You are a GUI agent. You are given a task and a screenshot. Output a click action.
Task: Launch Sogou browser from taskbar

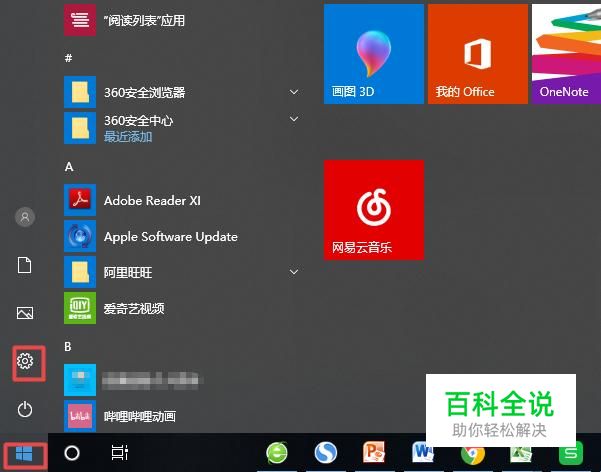(x=326, y=453)
